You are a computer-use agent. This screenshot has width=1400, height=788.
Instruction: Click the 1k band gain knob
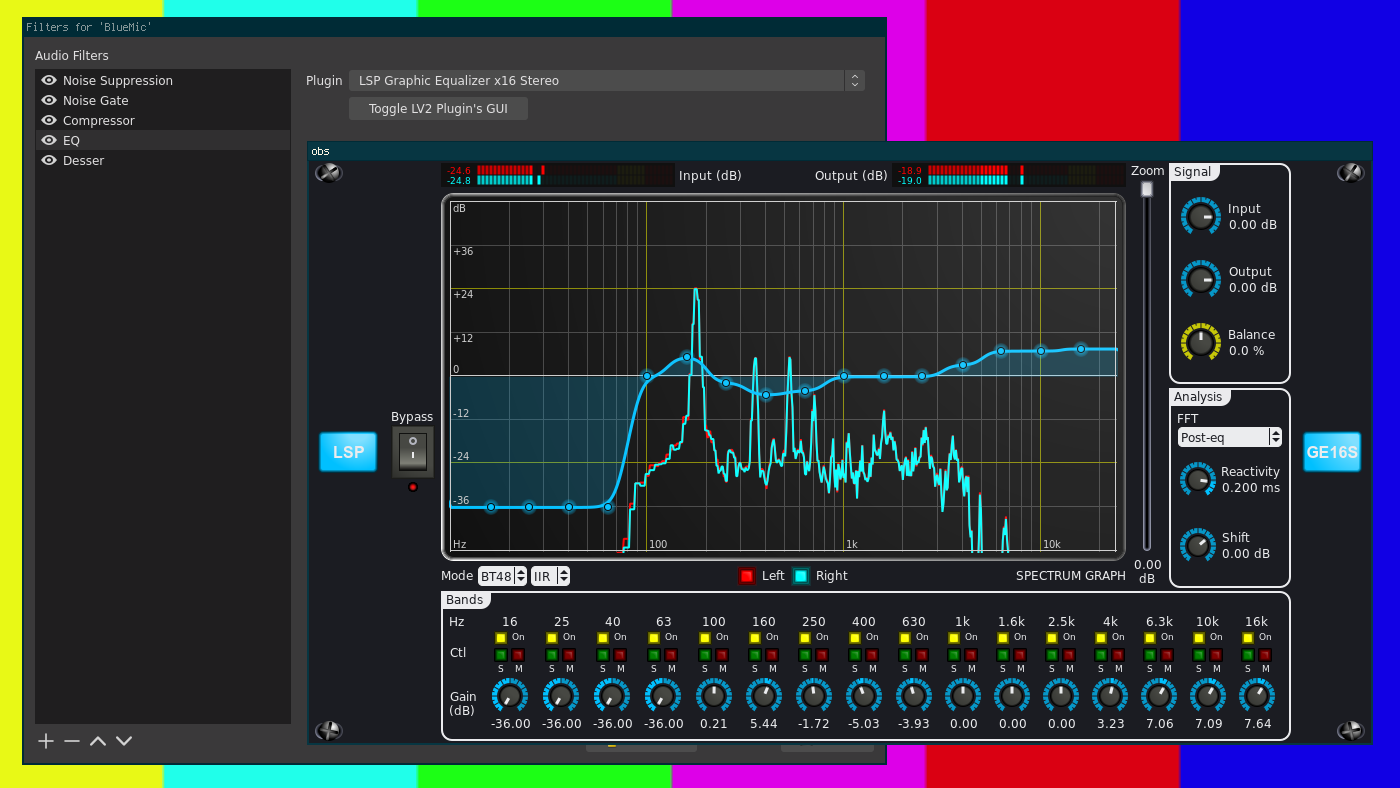click(x=962, y=696)
